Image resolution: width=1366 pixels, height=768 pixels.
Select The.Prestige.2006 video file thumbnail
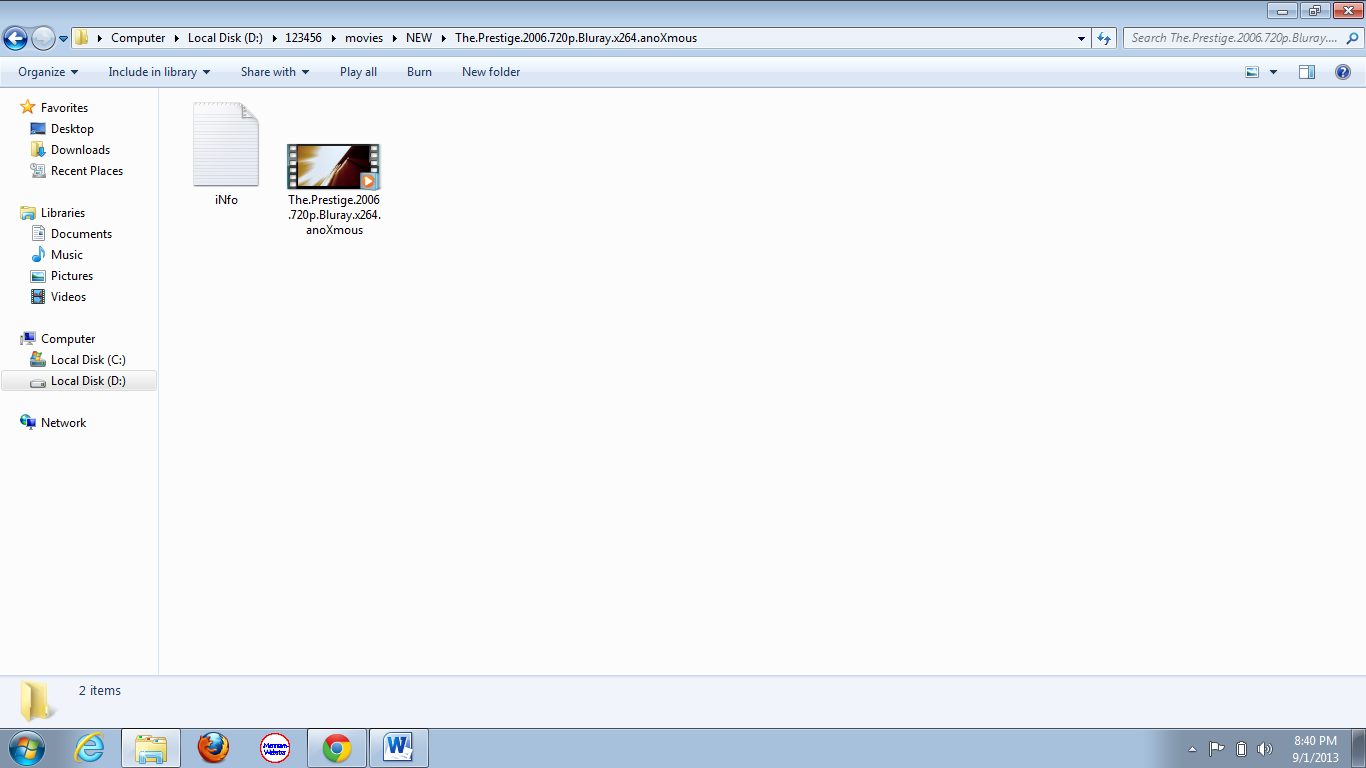tap(334, 167)
